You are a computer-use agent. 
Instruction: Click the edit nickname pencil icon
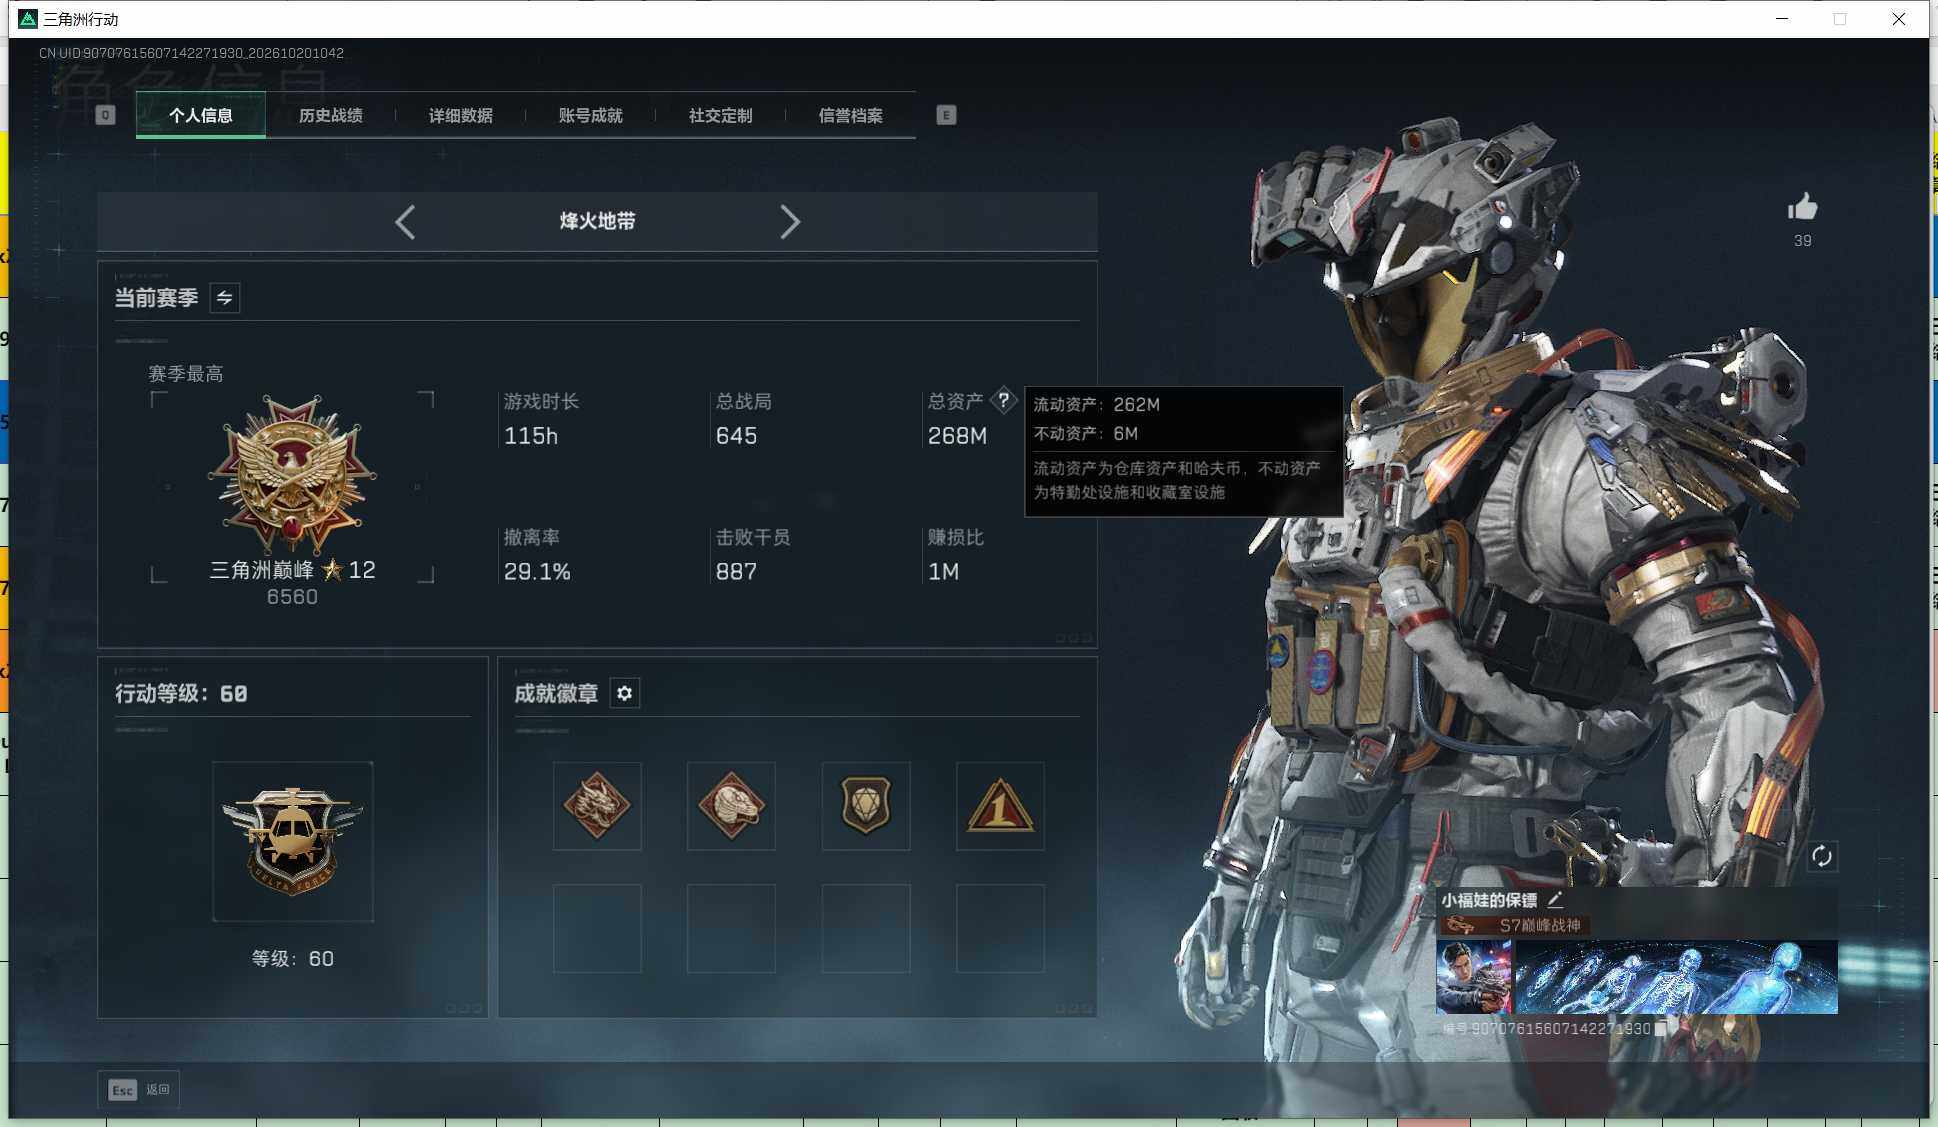click(x=1555, y=899)
